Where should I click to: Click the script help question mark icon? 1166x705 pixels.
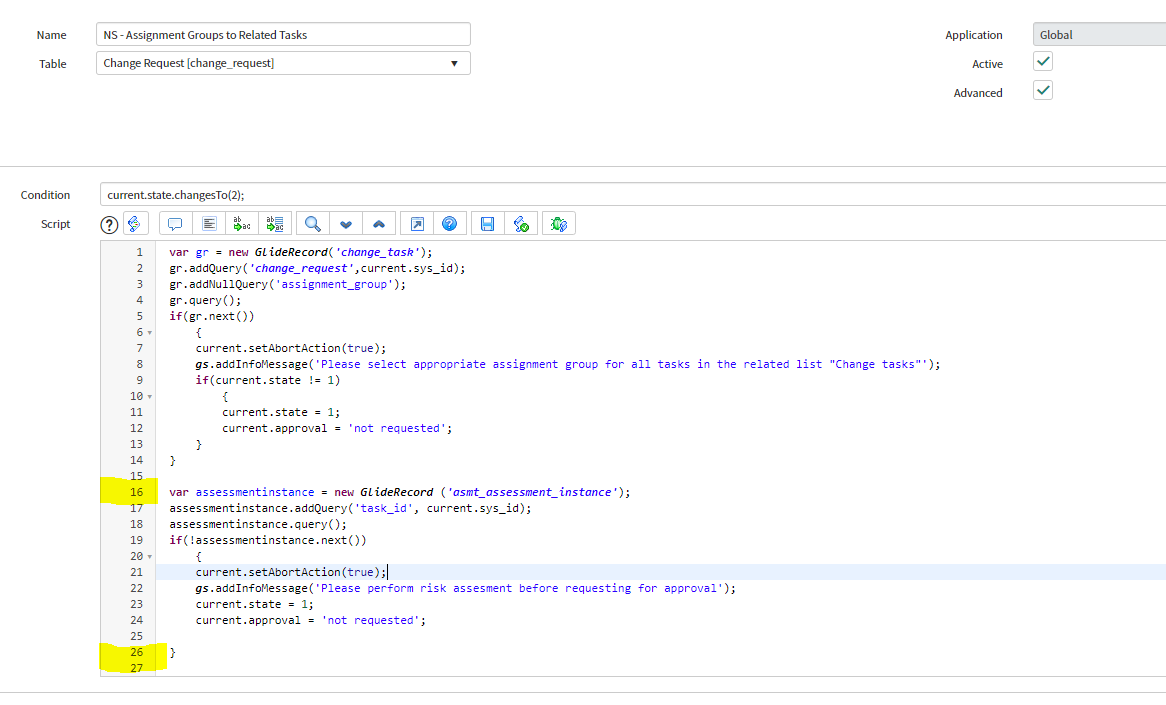110,225
